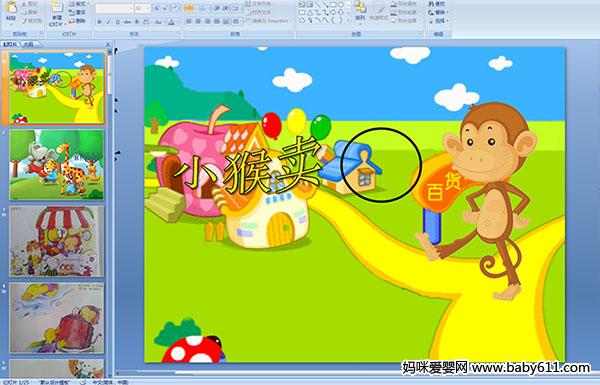Click the font color icon

(171, 22)
